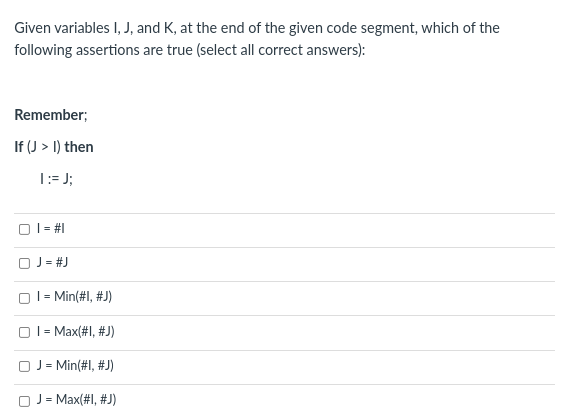Select the "I = Min(#I, #J)" checkbox
The image size is (566, 413).
click(24, 298)
